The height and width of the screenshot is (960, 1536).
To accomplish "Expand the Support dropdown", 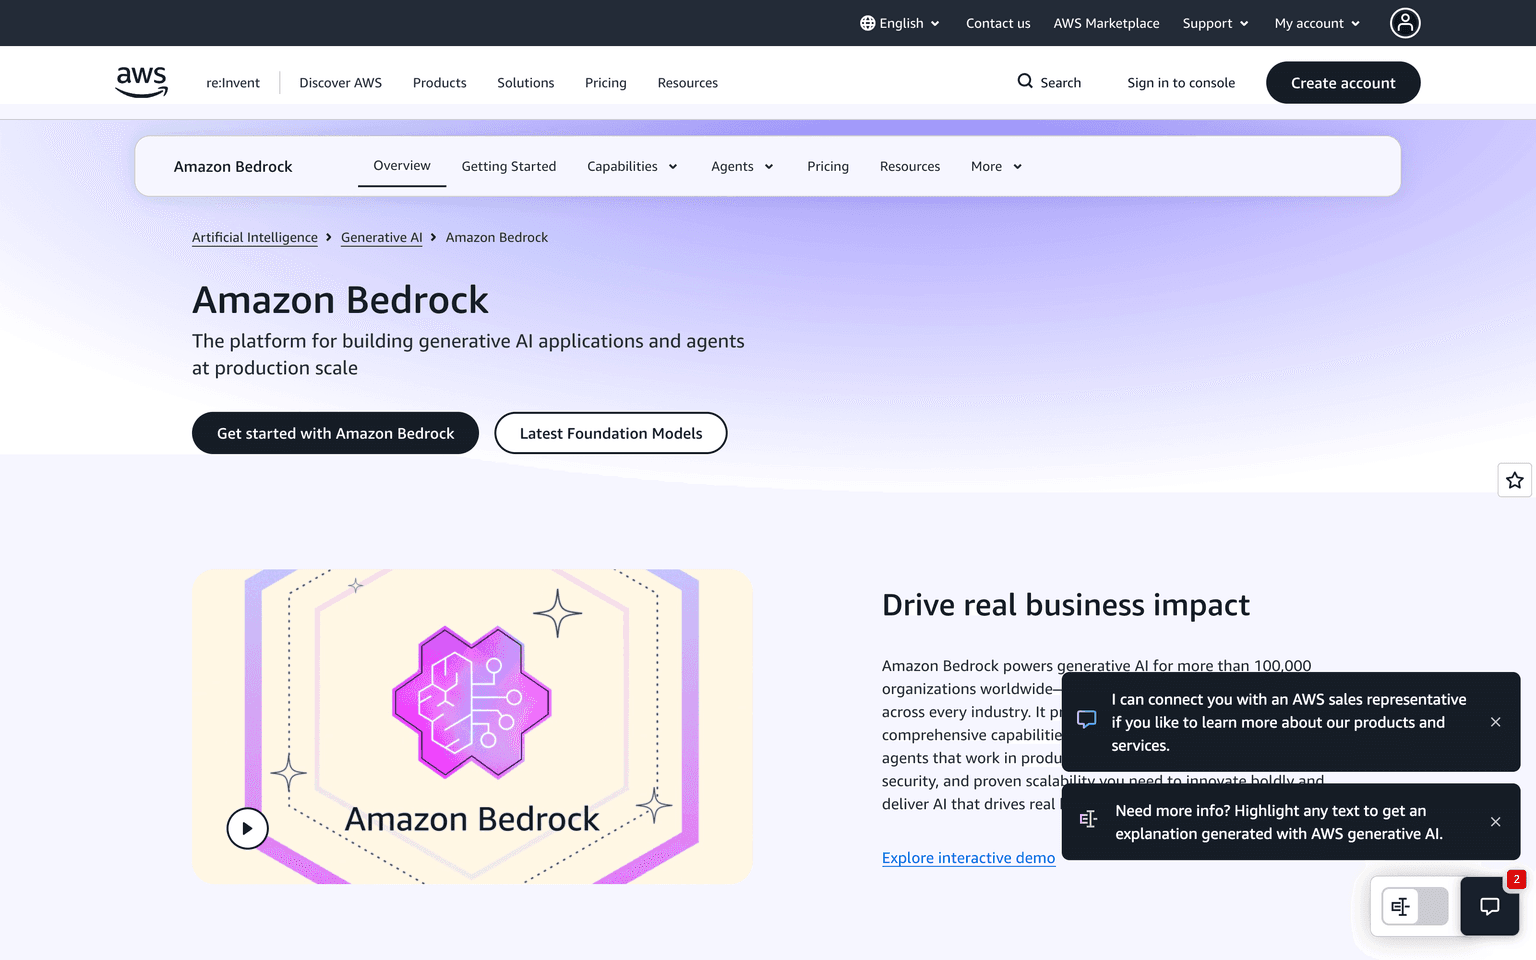I will click(x=1215, y=23).
